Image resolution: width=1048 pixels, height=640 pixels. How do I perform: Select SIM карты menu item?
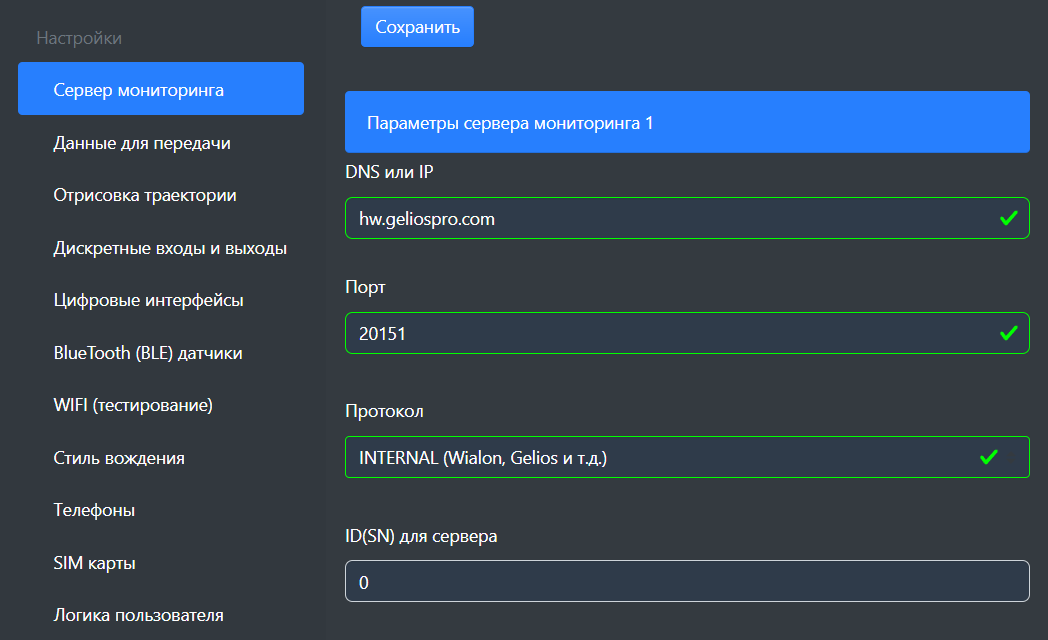tap(94, 563)
